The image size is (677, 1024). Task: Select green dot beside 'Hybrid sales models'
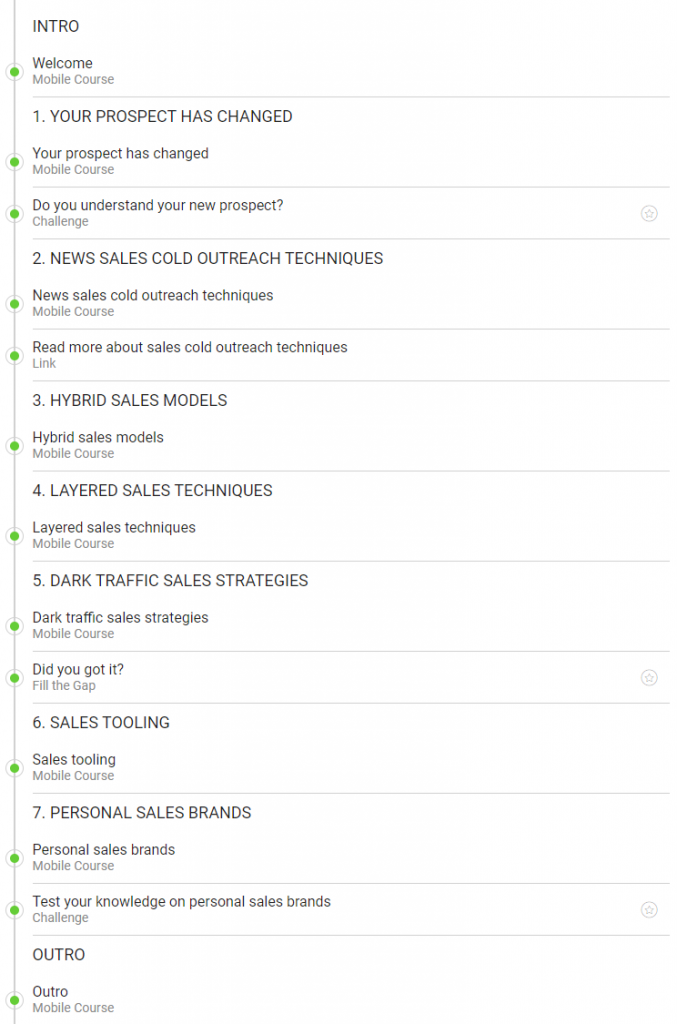point(14,445)
